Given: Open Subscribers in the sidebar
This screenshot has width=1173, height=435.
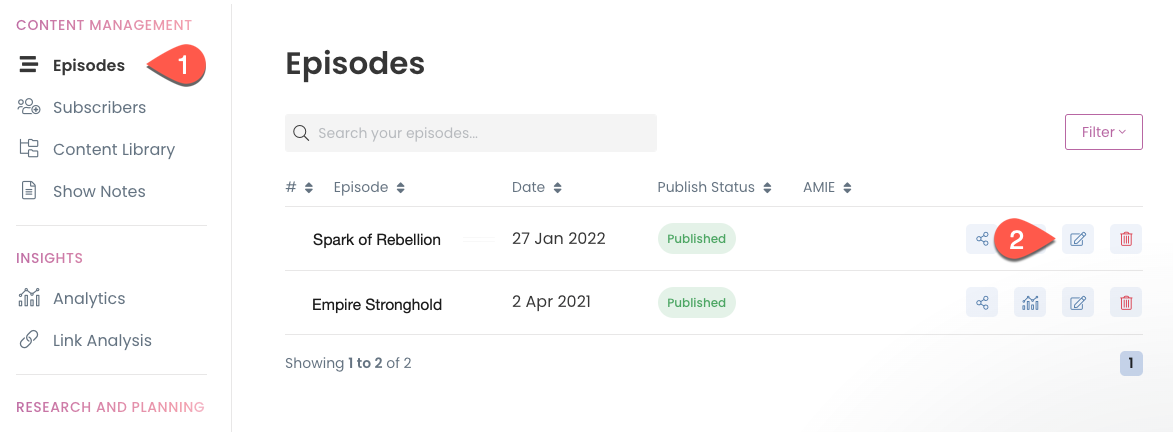Looking at the screenshot, I should 99,107.
